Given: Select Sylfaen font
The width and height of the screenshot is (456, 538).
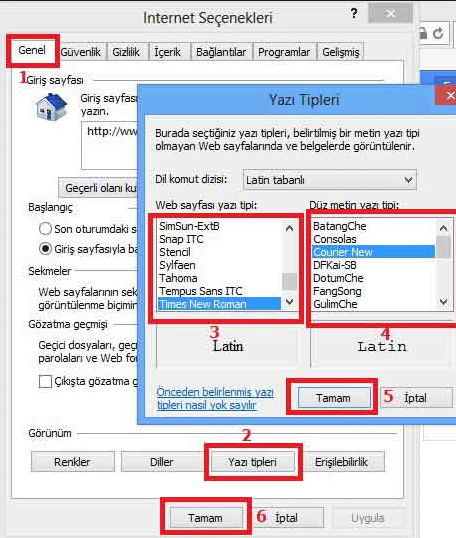Looking at the screenshot, I should tap(220, 266).
